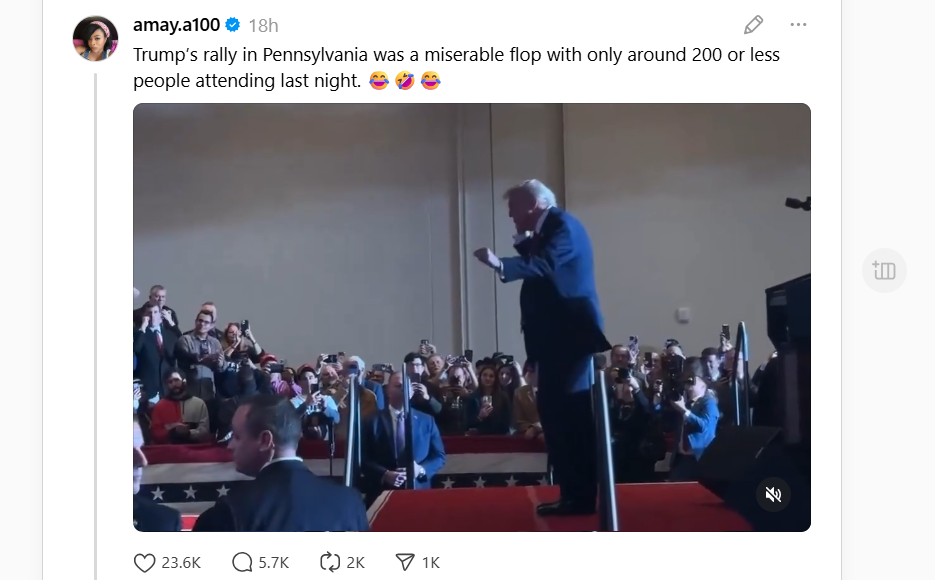This screenshot has width=935, height=580.
Task: Click the blue verified badge
Action: (232, 25)
